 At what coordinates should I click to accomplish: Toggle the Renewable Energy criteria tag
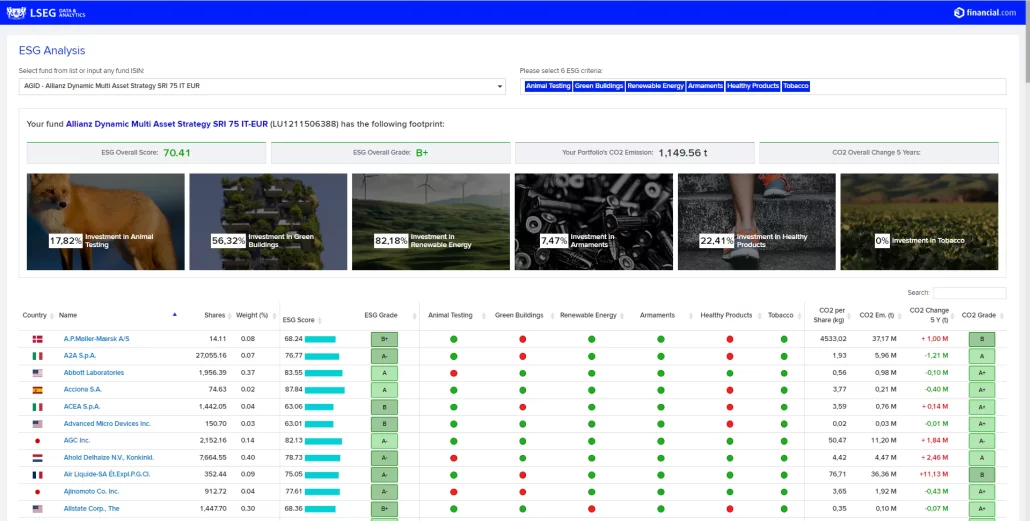tap(655, 86)
